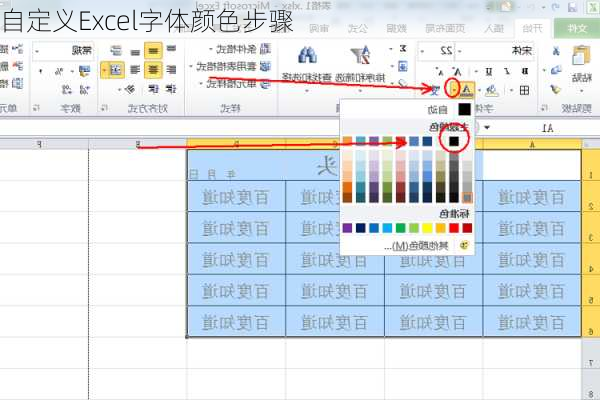
Task: Click the Accounting Number Format icon
Action: (x=84, y=71)
